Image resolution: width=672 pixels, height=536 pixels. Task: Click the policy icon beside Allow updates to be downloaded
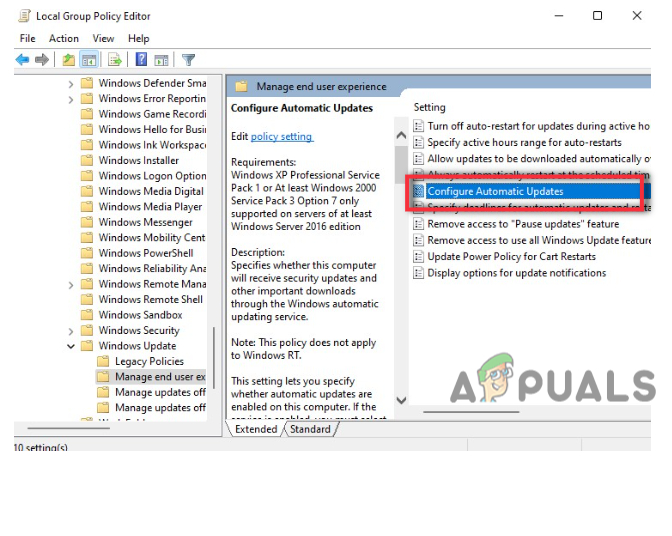pyautogui.click(x=418, y=159)
